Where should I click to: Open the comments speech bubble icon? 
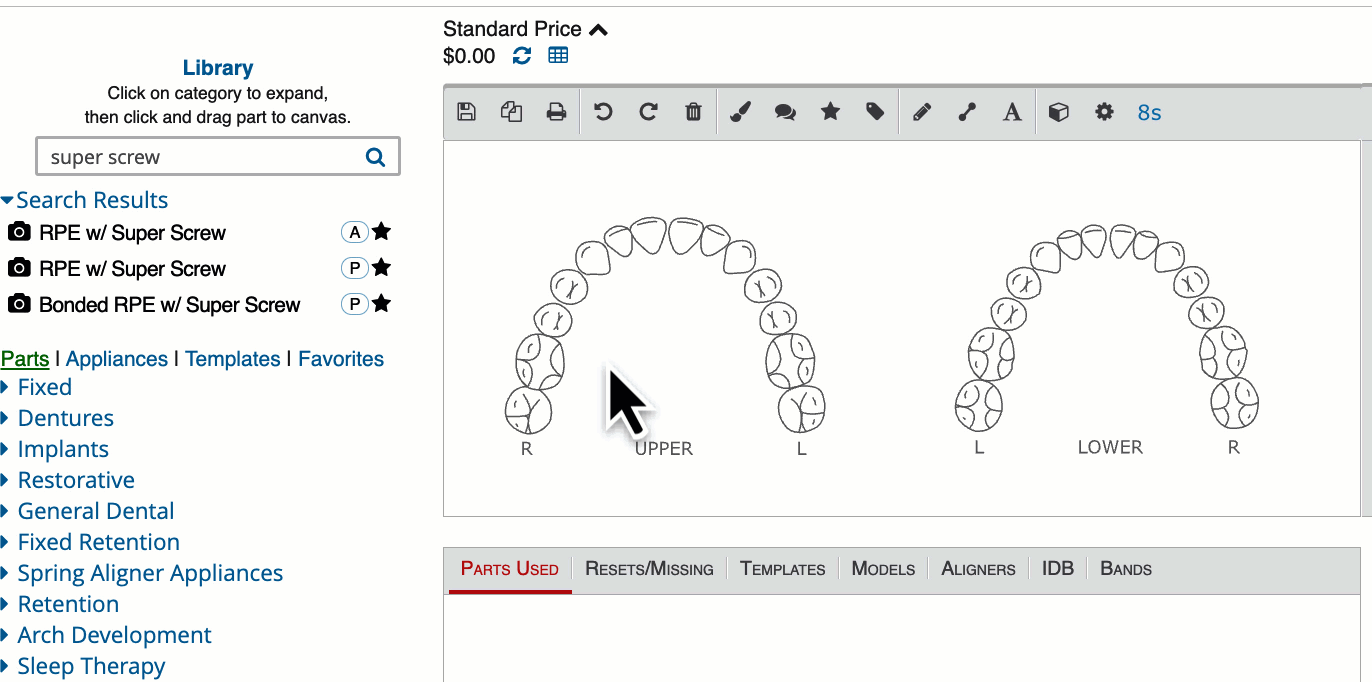pyautogui.click(x=785, y=112)
